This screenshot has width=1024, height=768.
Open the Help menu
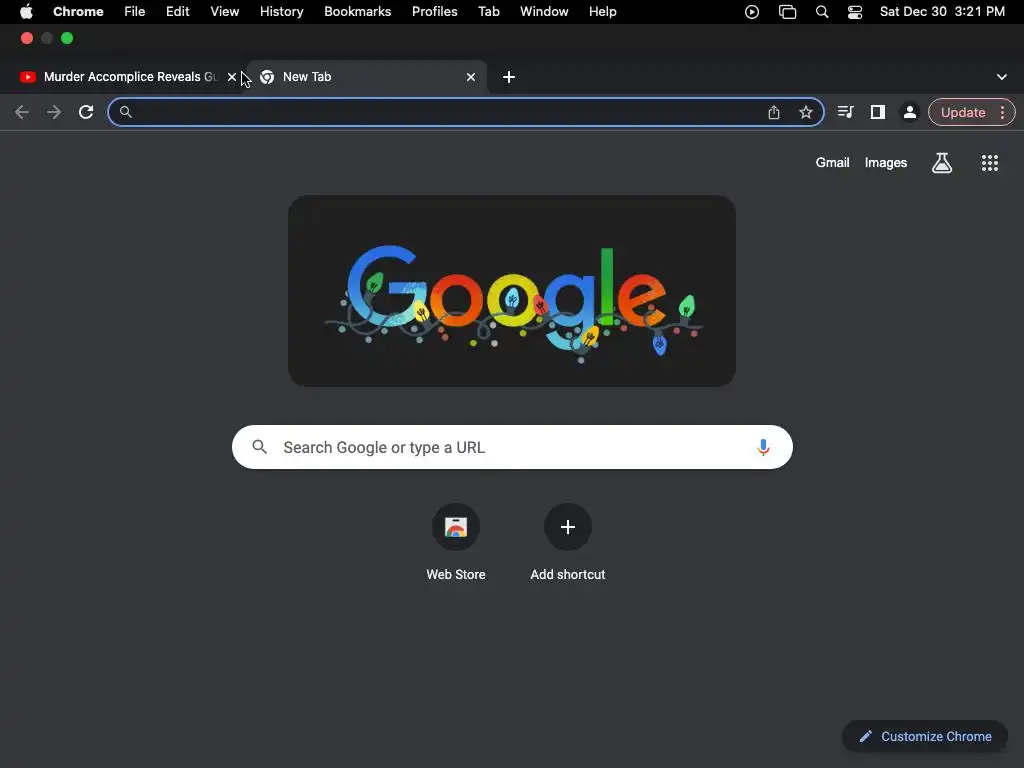(x=603, y=12)
